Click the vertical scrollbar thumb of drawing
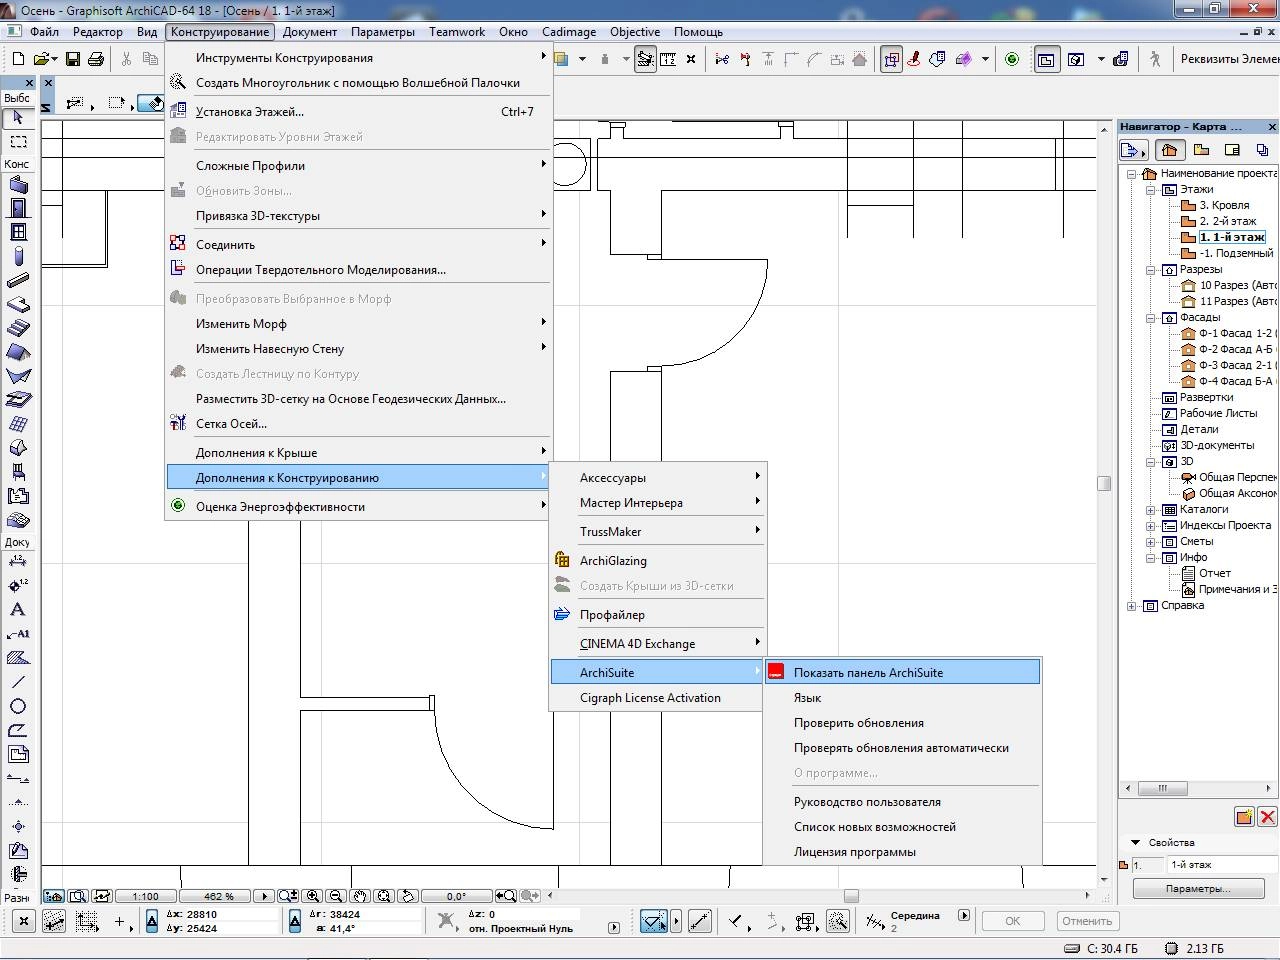1280x960 pixels. pos(1104,483)
